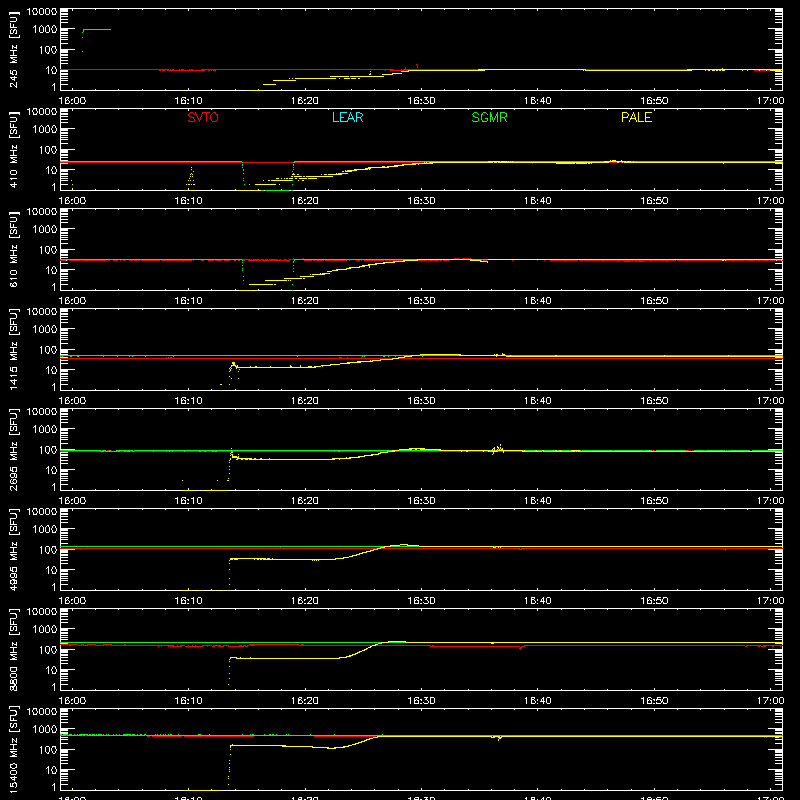800x800 pixels.
Task: Click the 10000 y-axis value on 15400 MHz plot
Action: tap(42, 712)
